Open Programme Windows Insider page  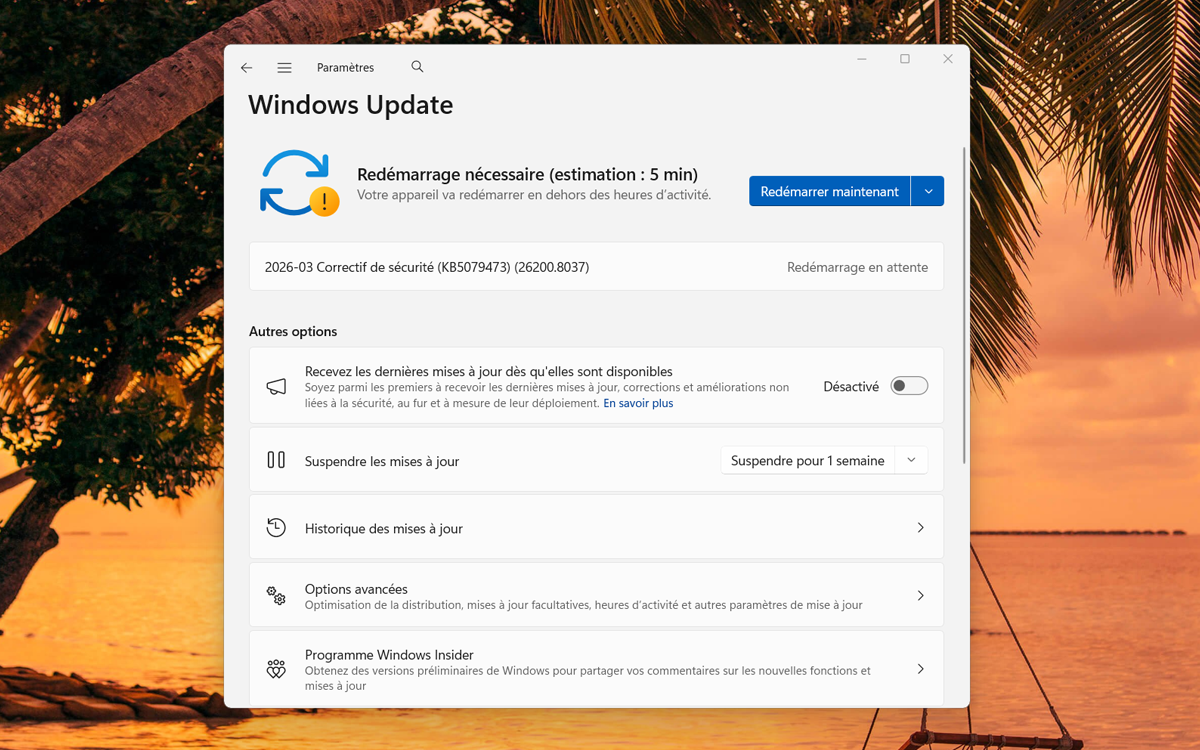(x=596, y=668)
